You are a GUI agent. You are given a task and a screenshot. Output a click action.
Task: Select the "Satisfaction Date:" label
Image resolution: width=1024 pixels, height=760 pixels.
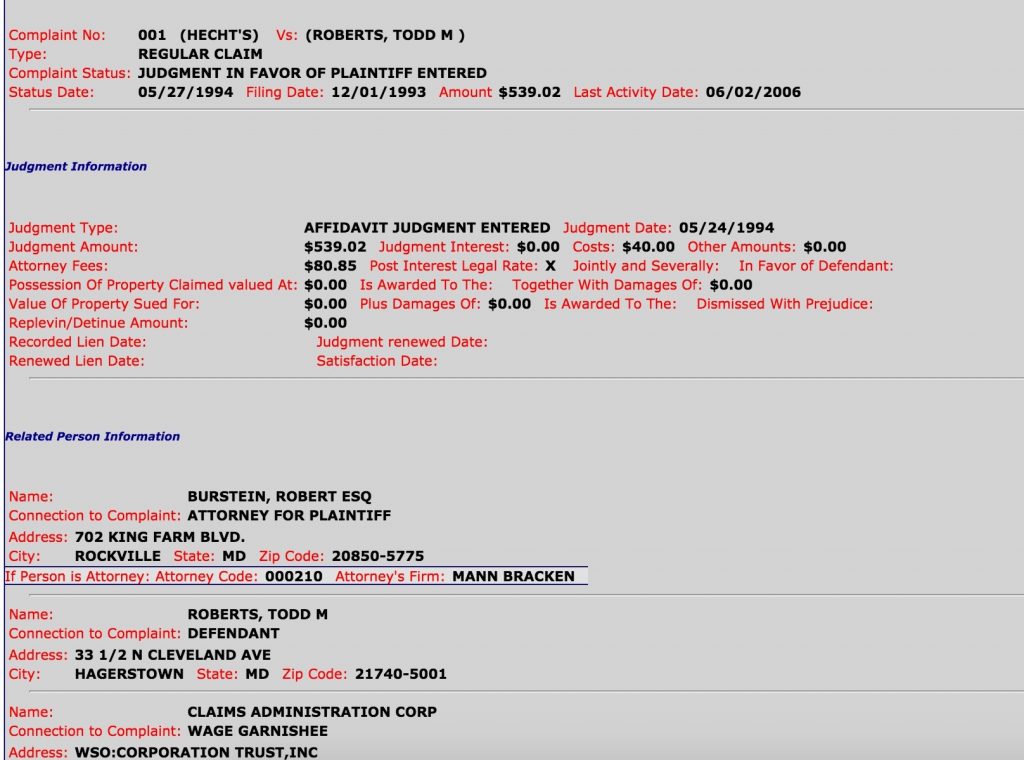pos(377,360)
